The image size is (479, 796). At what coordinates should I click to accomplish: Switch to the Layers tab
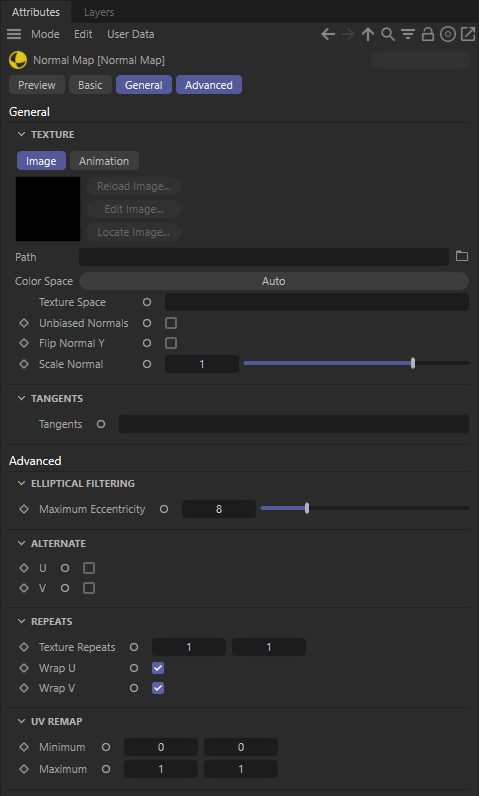coord(99,12)
